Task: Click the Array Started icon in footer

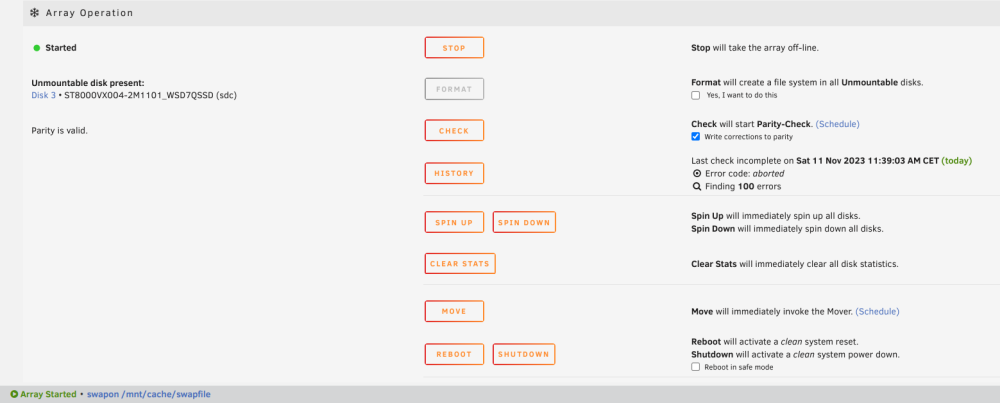Action: [x=14, y=395]
